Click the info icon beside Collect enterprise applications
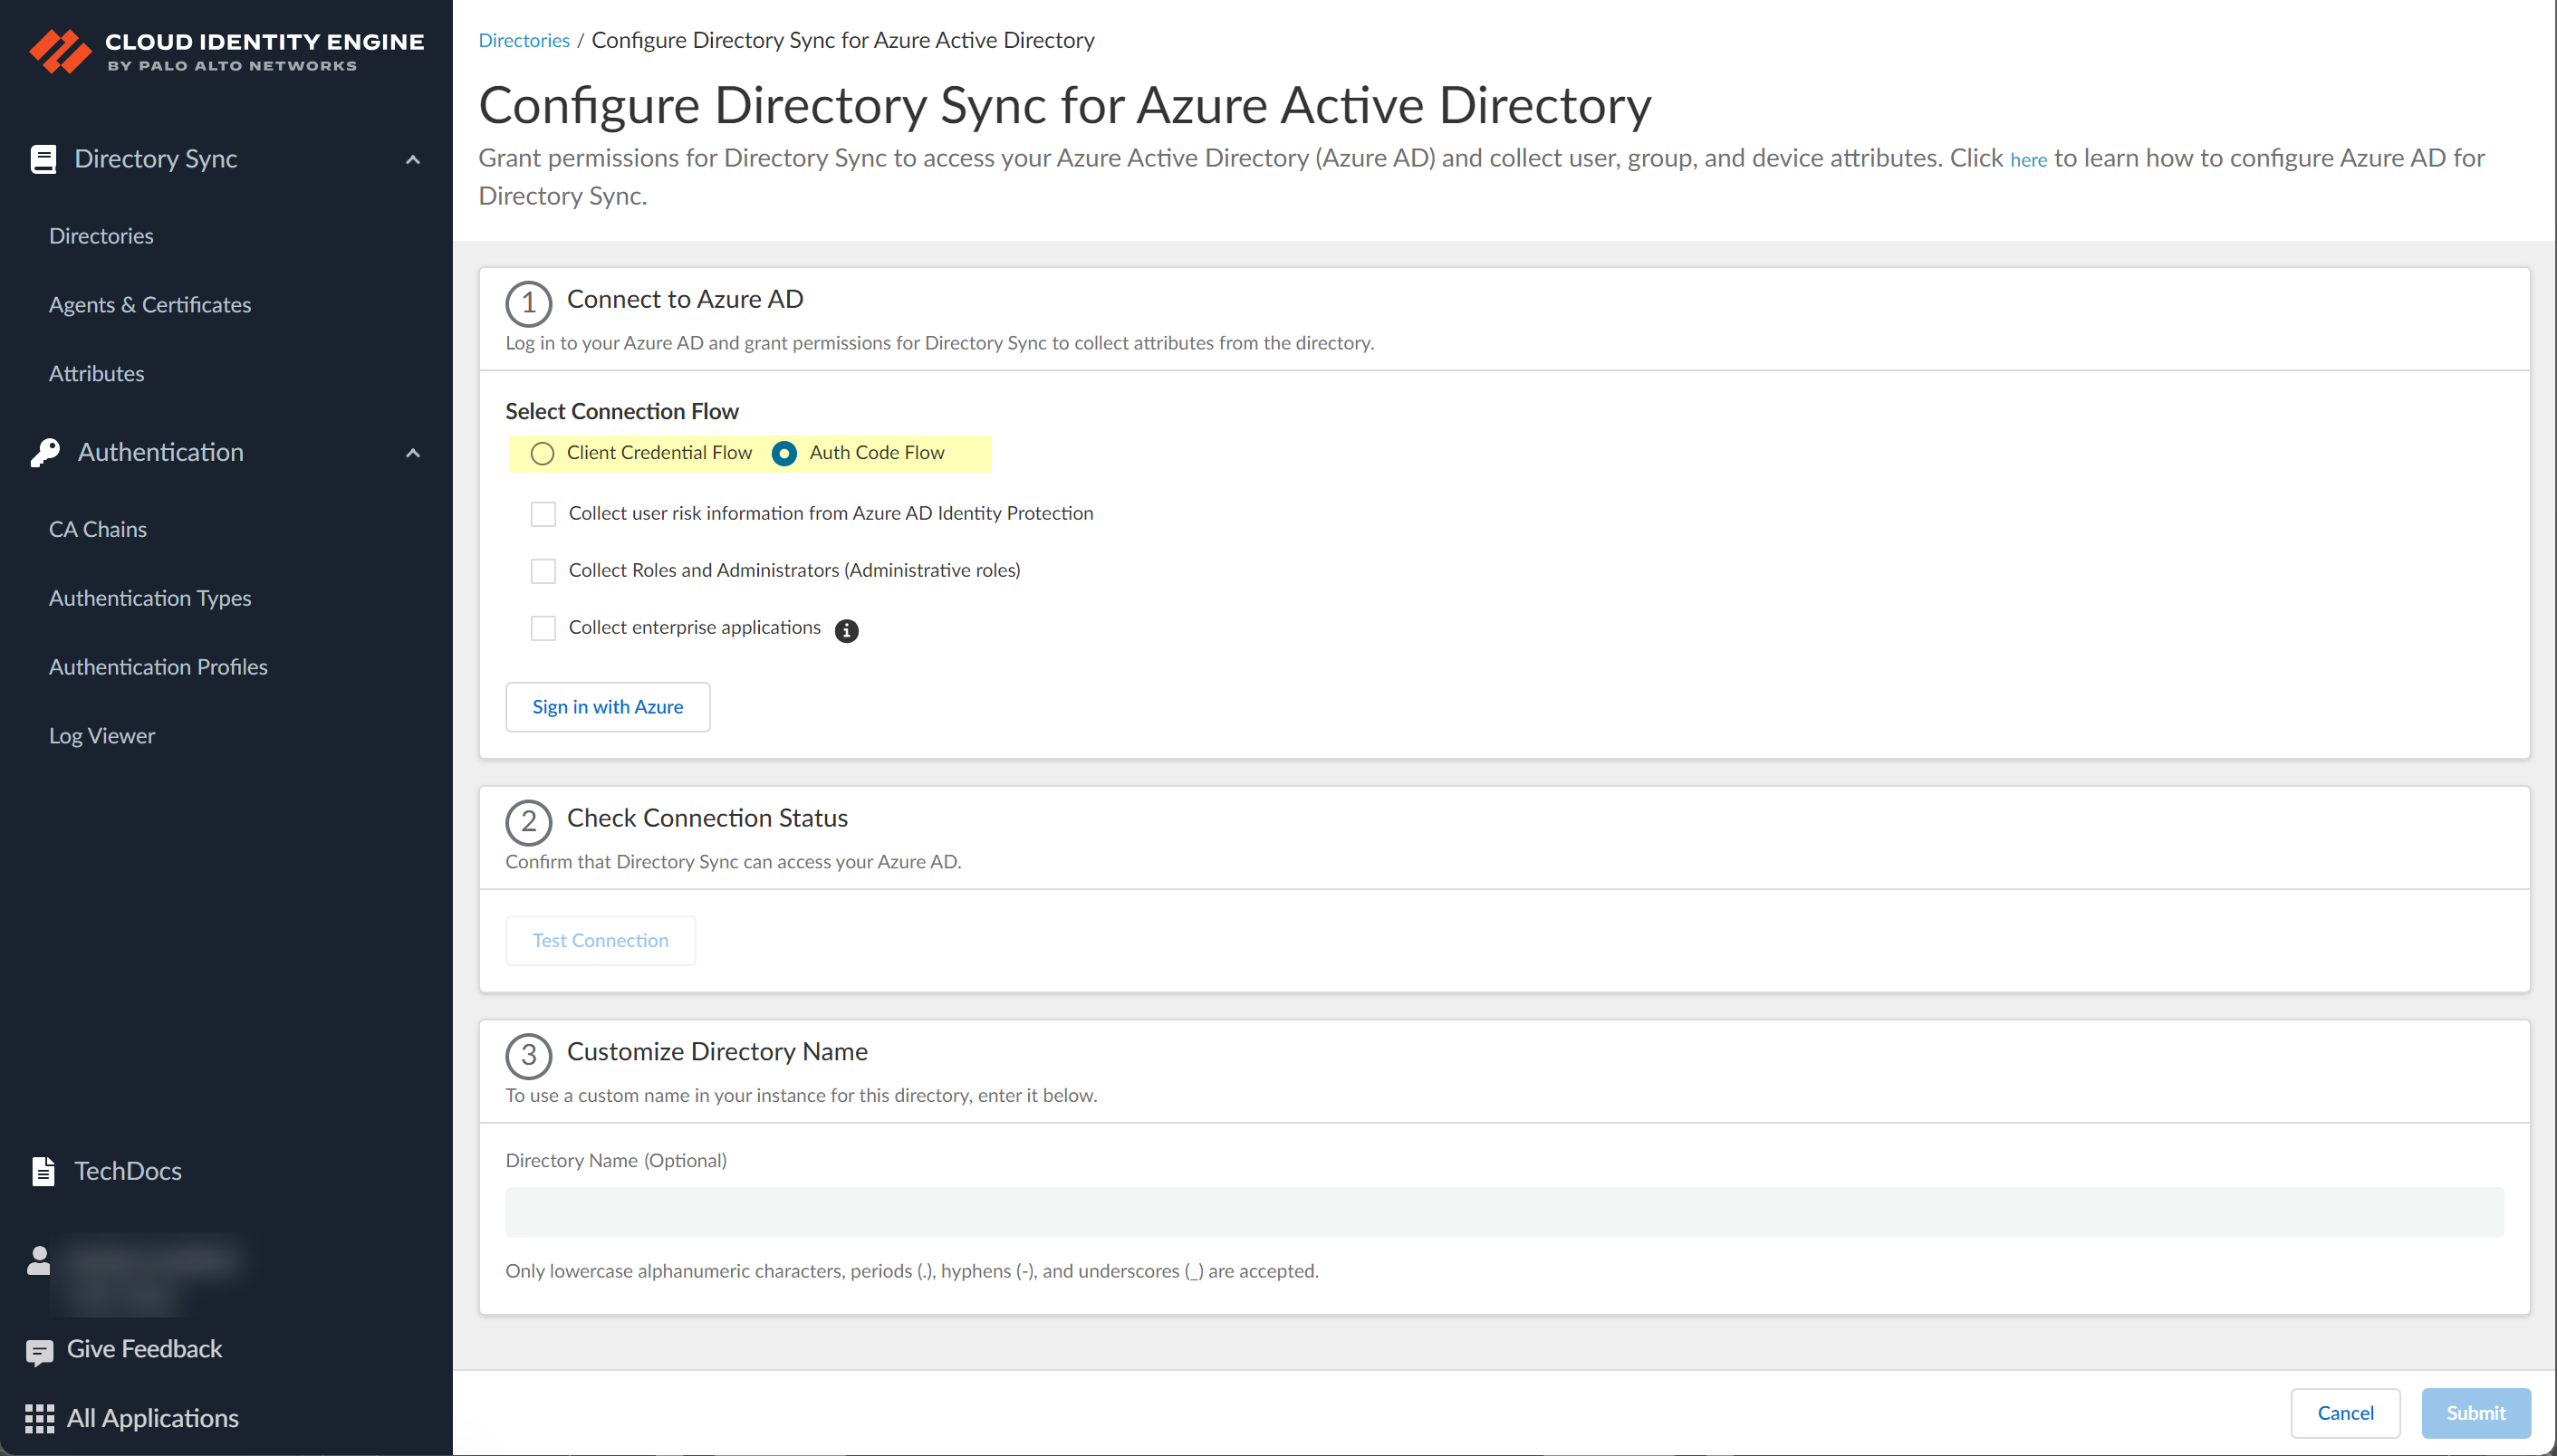Image resolution: width=2557 pixels, height=1456 pixels. 846,630
